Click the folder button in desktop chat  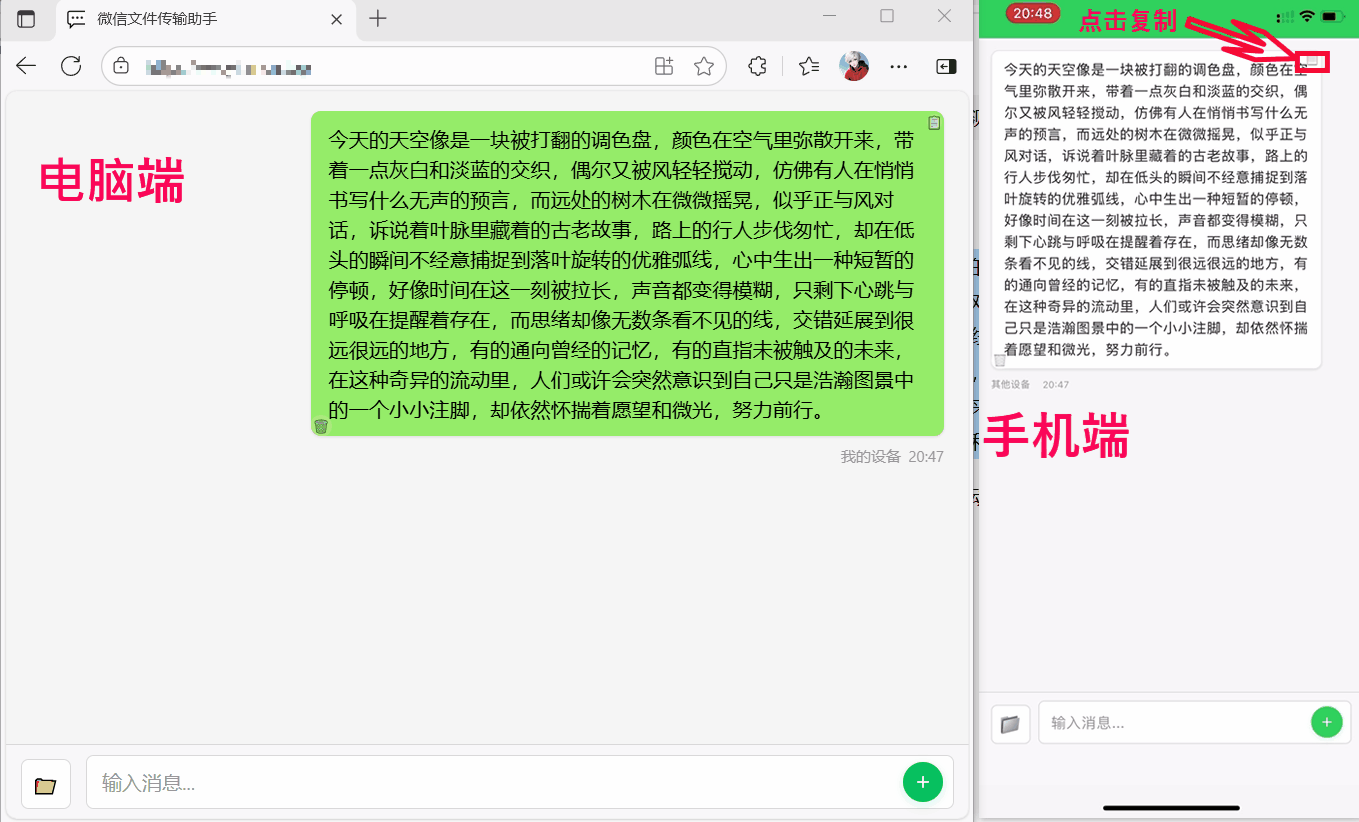(x=46, y=784)
